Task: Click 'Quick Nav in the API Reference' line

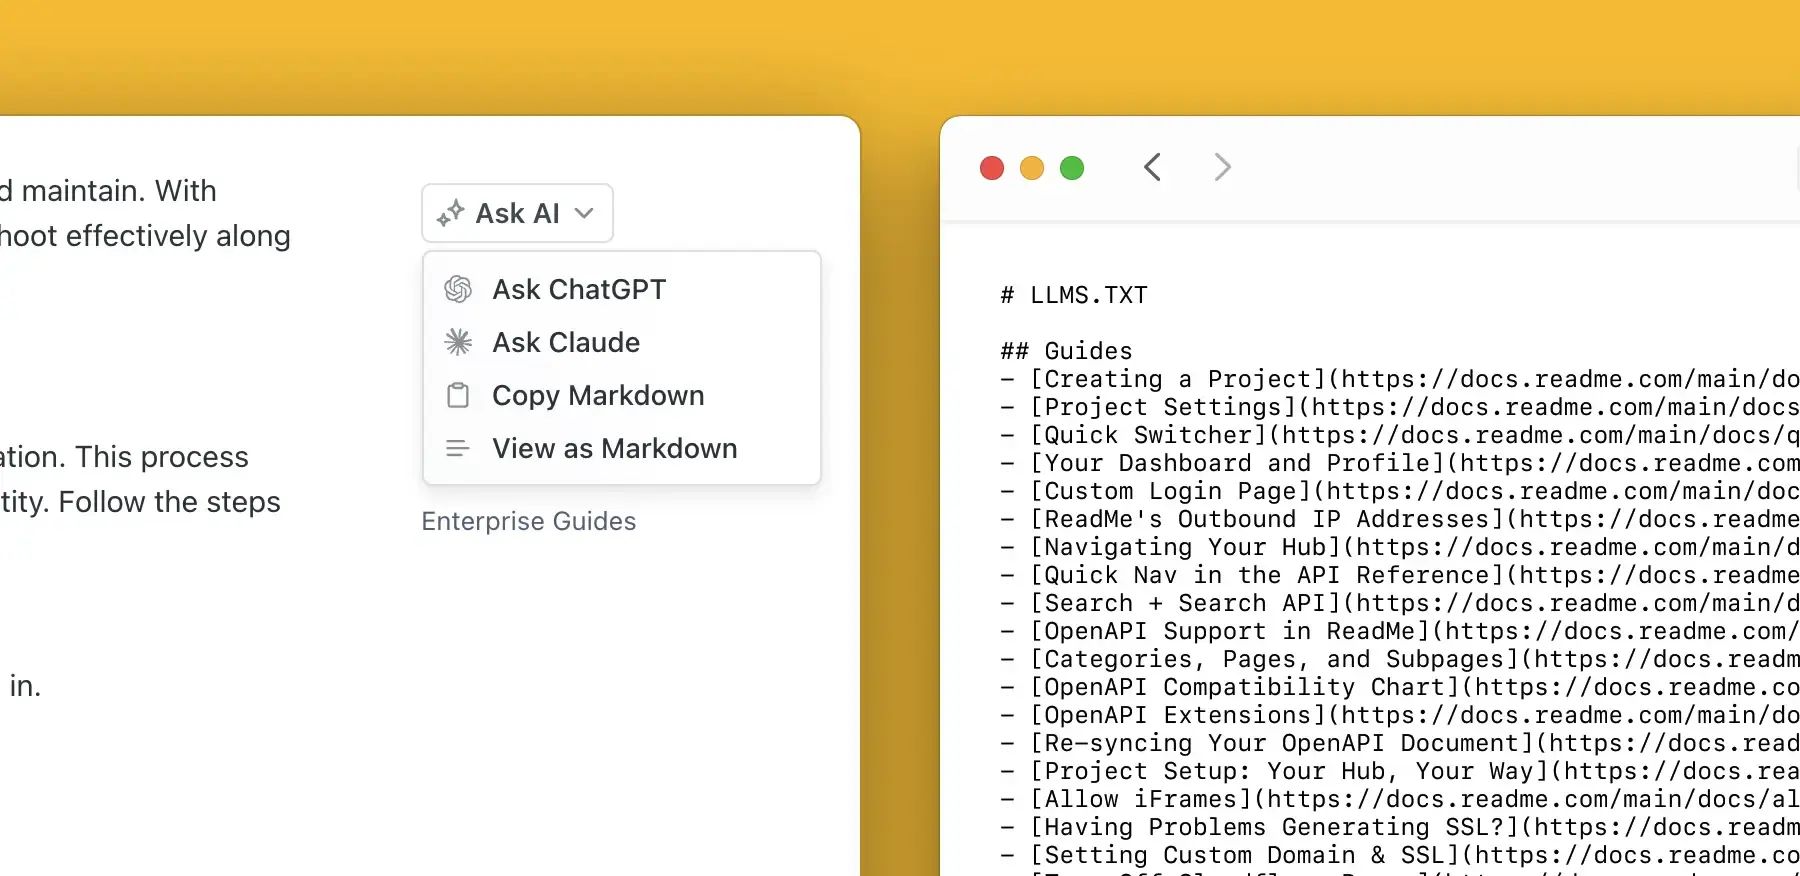Action: pyautogui.click(x=1400, y=575)
